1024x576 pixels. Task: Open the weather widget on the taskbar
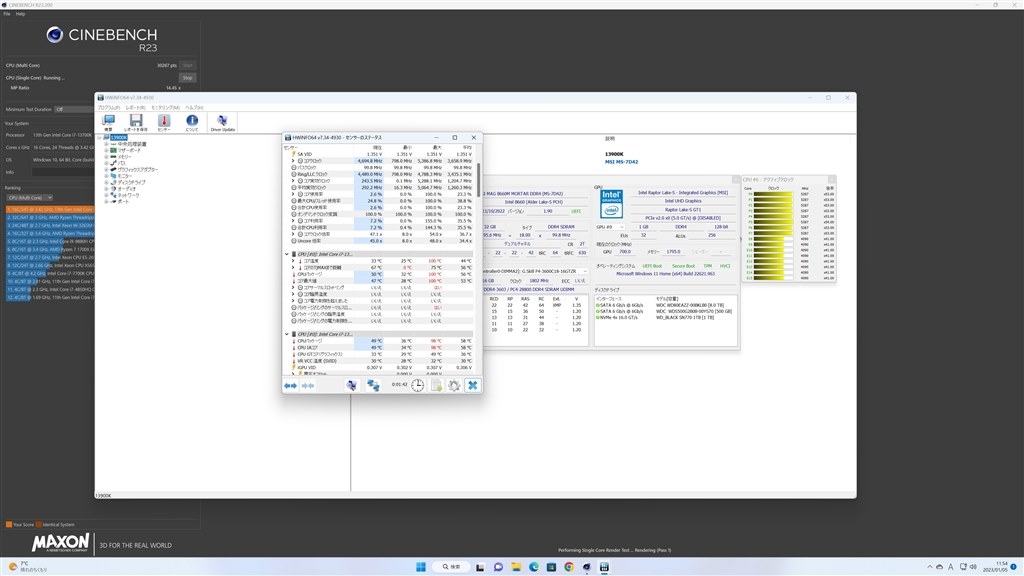[29, 566]
